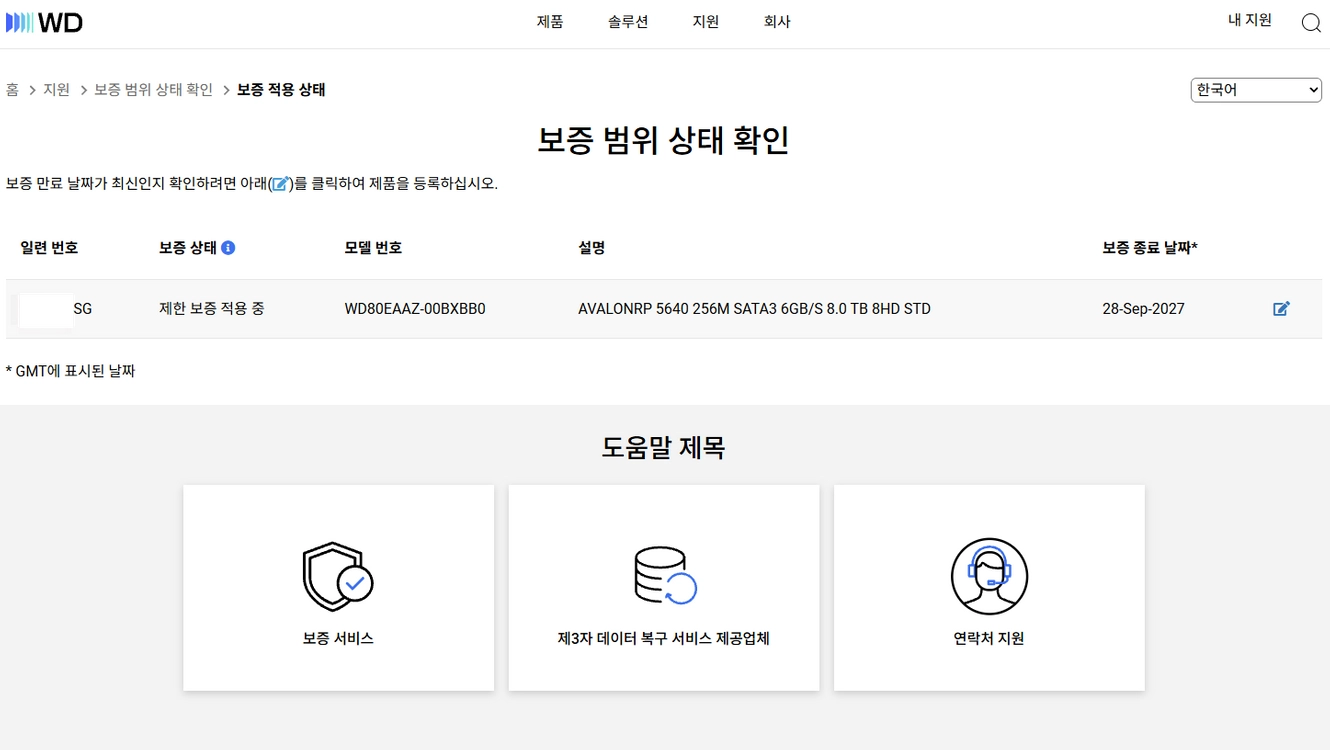Click the info icon beside 보증 상태
Viewport: 1330px width, 750px height.
point(228,248)
